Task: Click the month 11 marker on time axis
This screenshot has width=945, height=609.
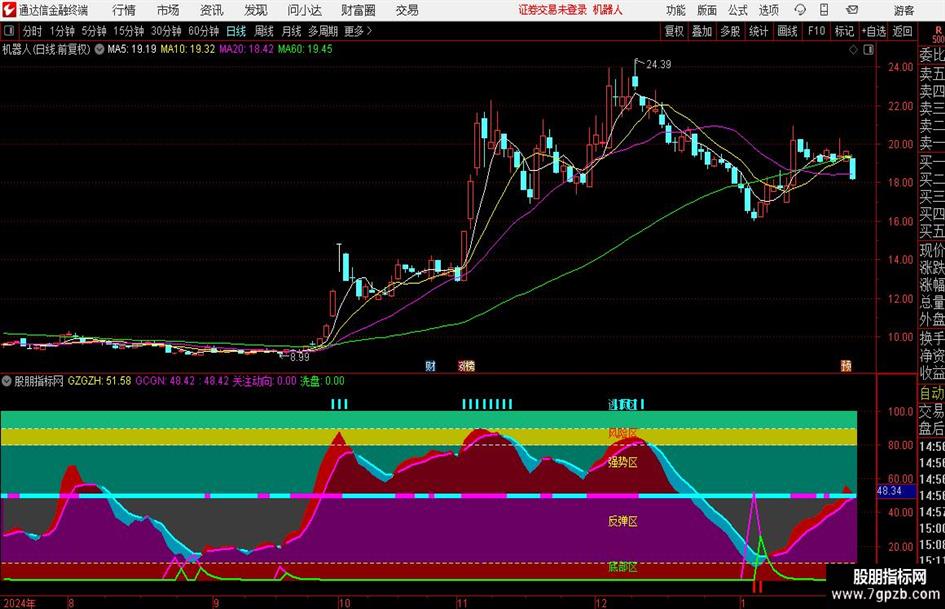Action: [x=462, y=602]
